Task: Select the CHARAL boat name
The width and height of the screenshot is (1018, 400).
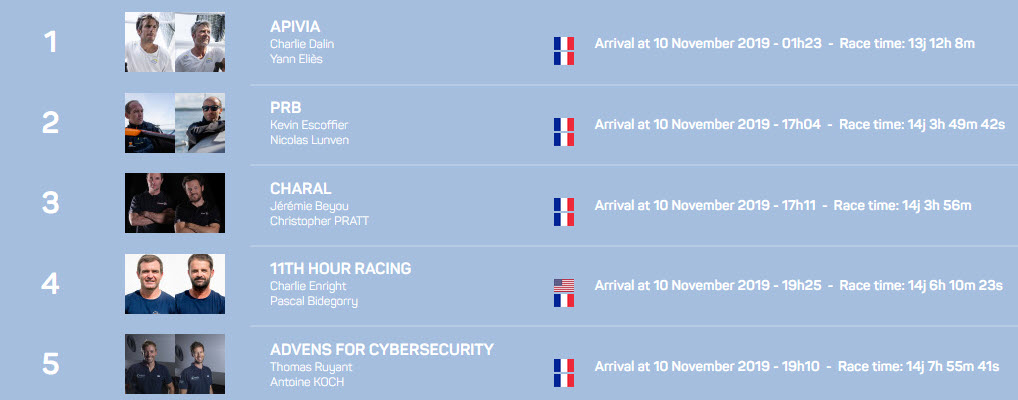Action: [301, 189]
